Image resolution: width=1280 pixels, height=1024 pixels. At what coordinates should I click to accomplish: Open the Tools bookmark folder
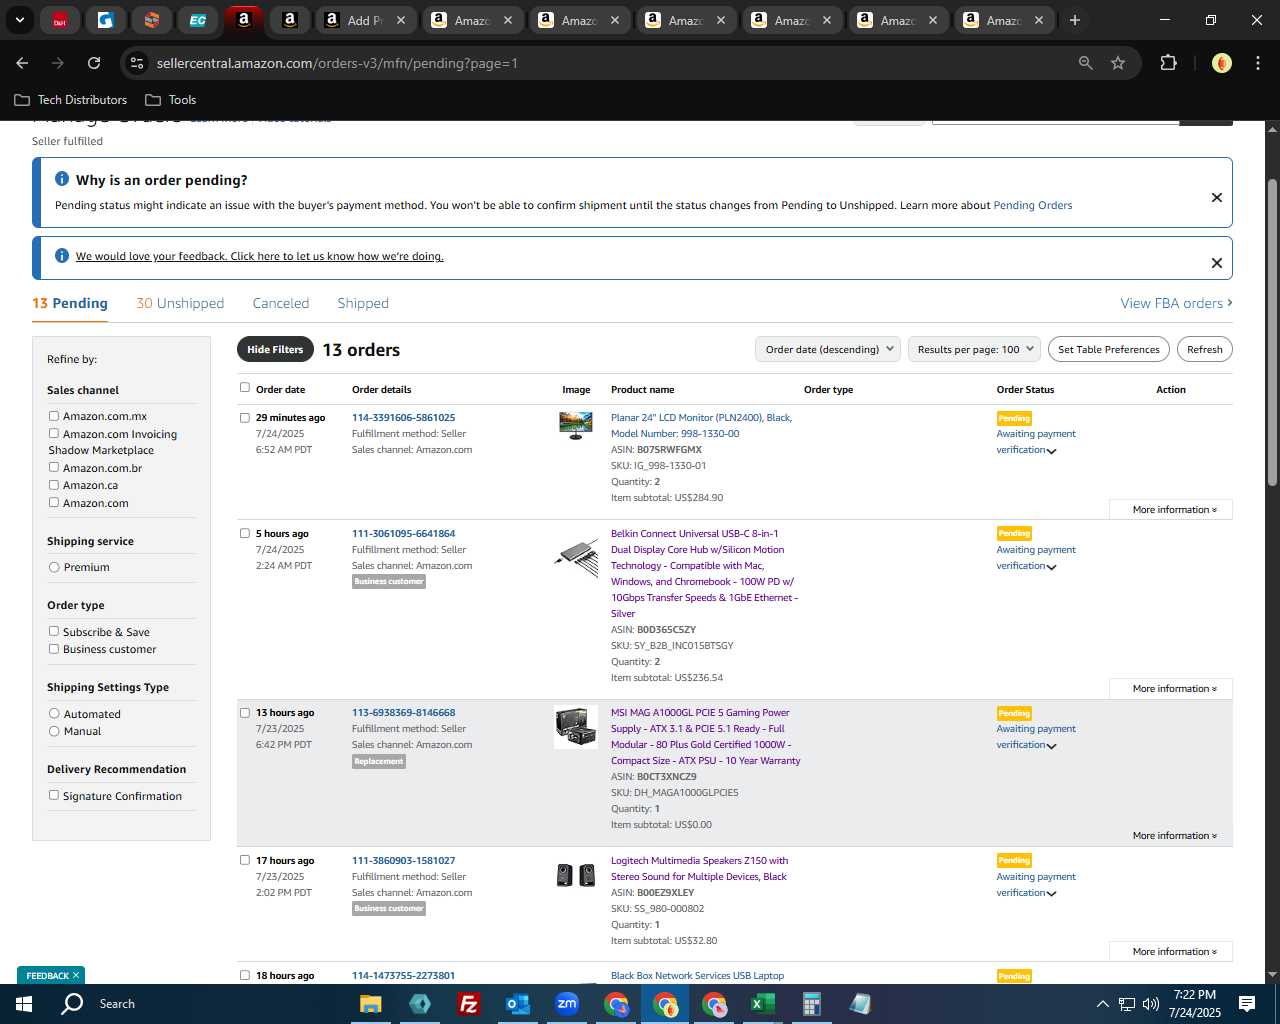coord(171,100)
